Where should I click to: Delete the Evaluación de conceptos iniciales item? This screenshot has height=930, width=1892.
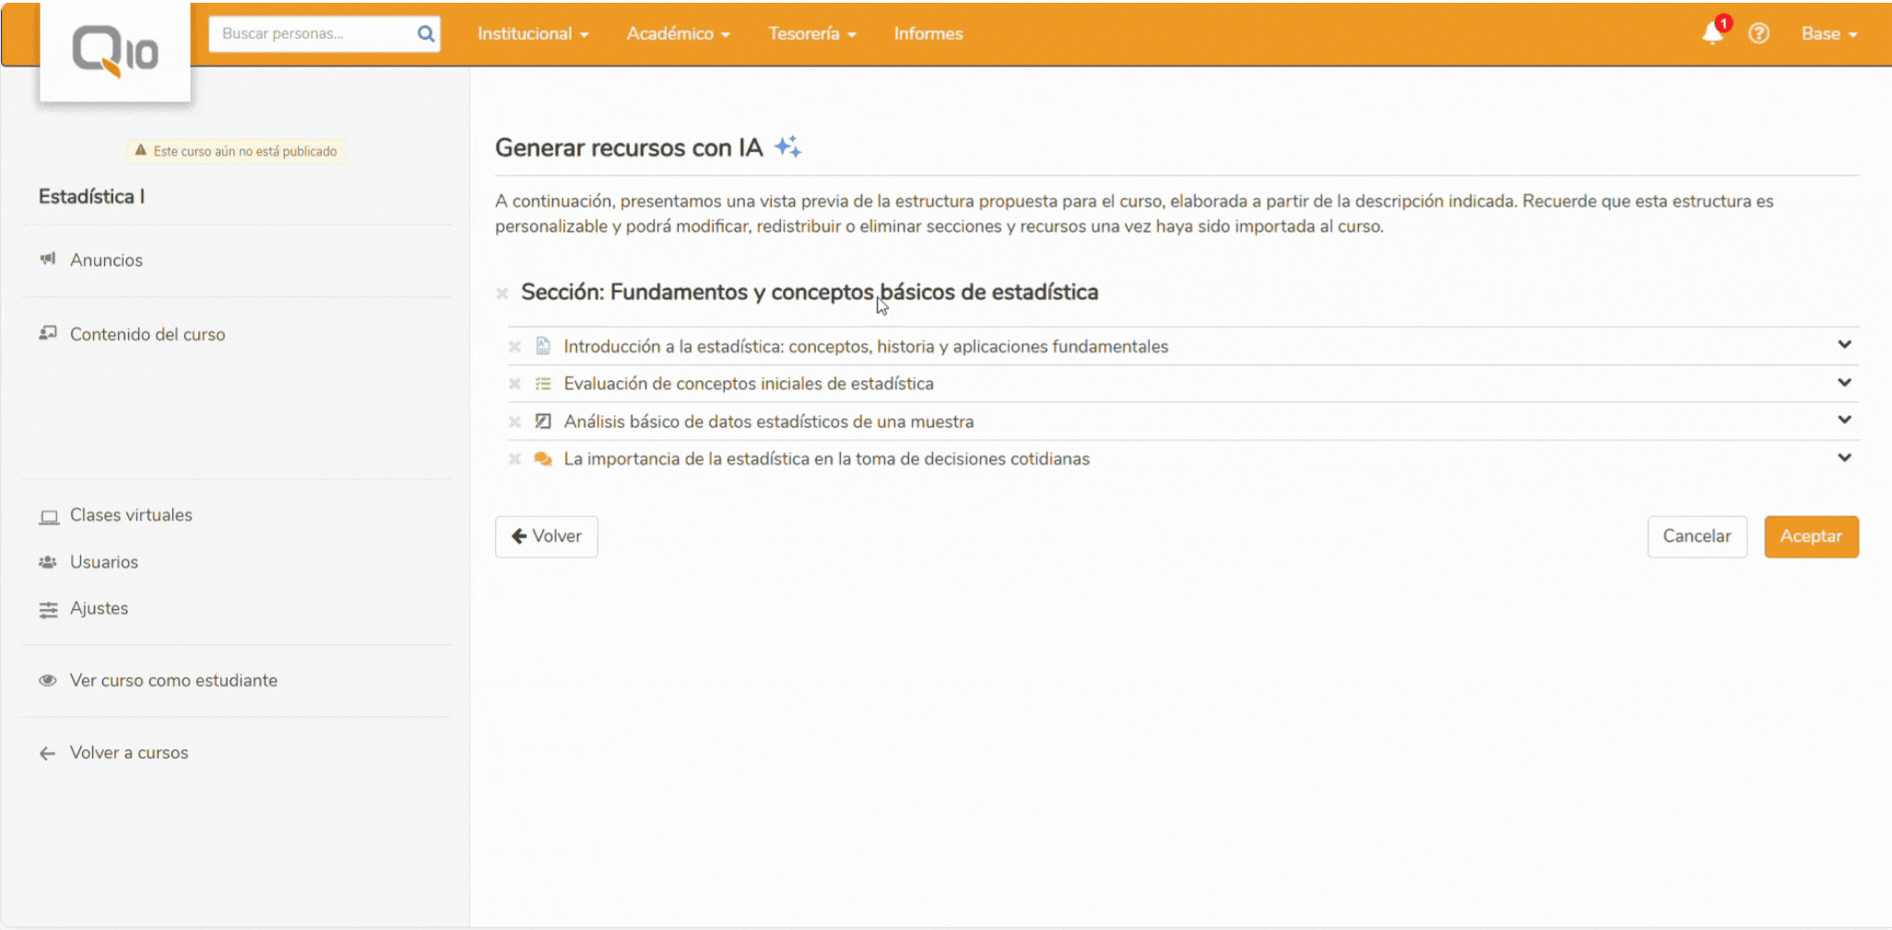(x=515, y=384)
